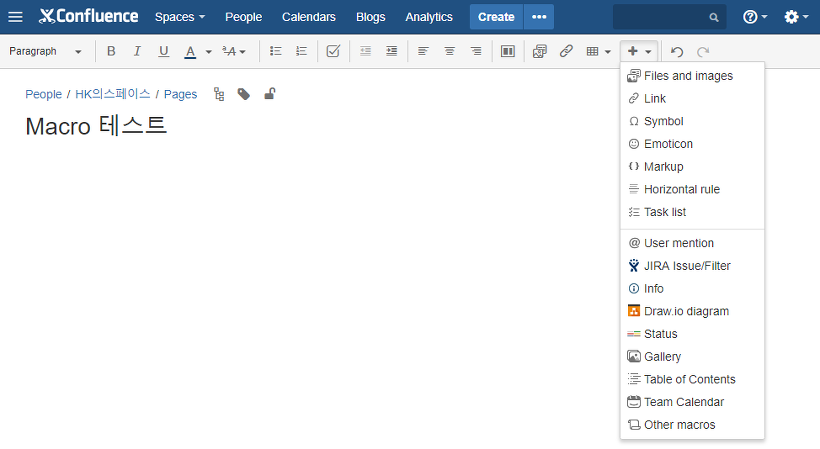Align text left
Viewport: 820px width, 449px height.
[x=423, y=51]
